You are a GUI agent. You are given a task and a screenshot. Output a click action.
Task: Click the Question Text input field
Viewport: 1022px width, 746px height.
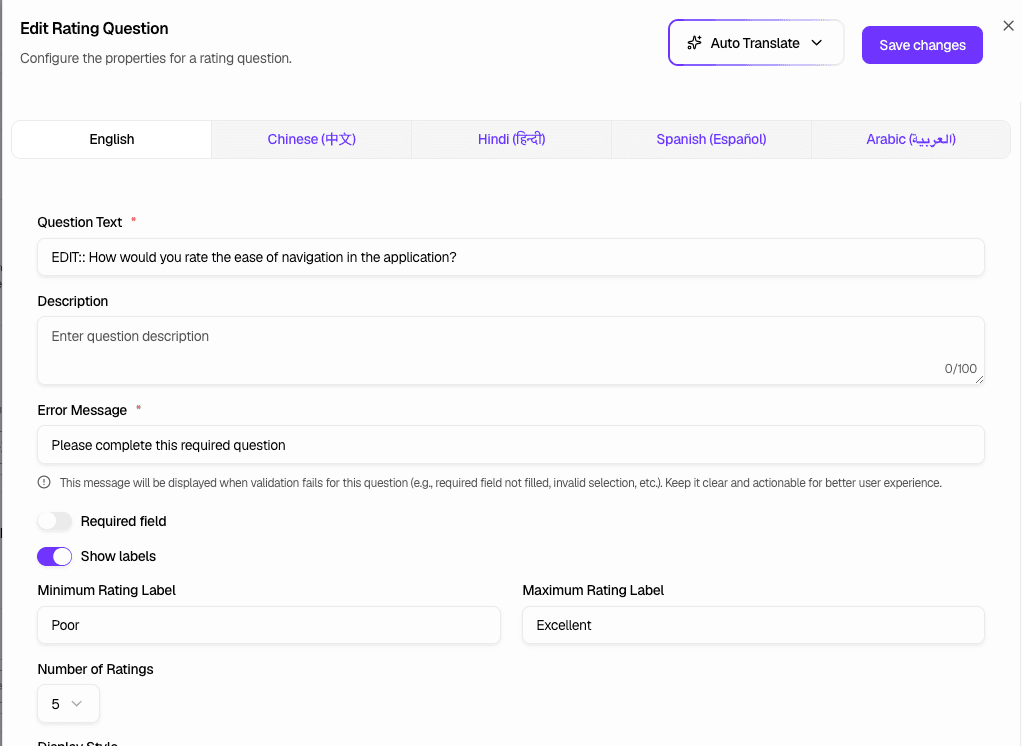point(511,257)
